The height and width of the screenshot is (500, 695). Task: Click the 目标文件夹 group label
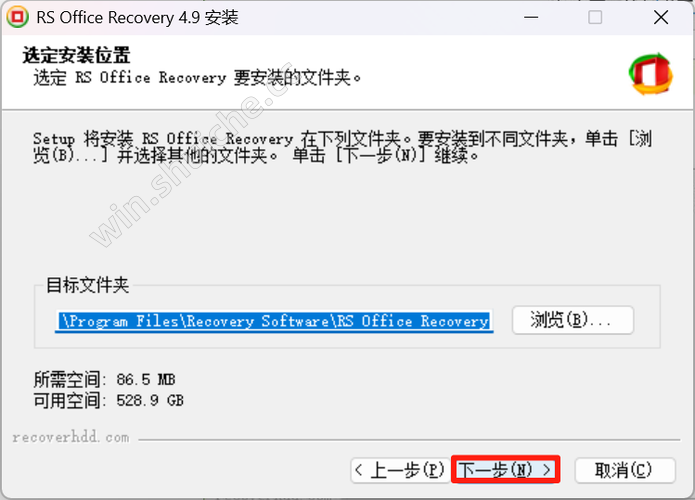pyautogui.click(x=88, y=285)
